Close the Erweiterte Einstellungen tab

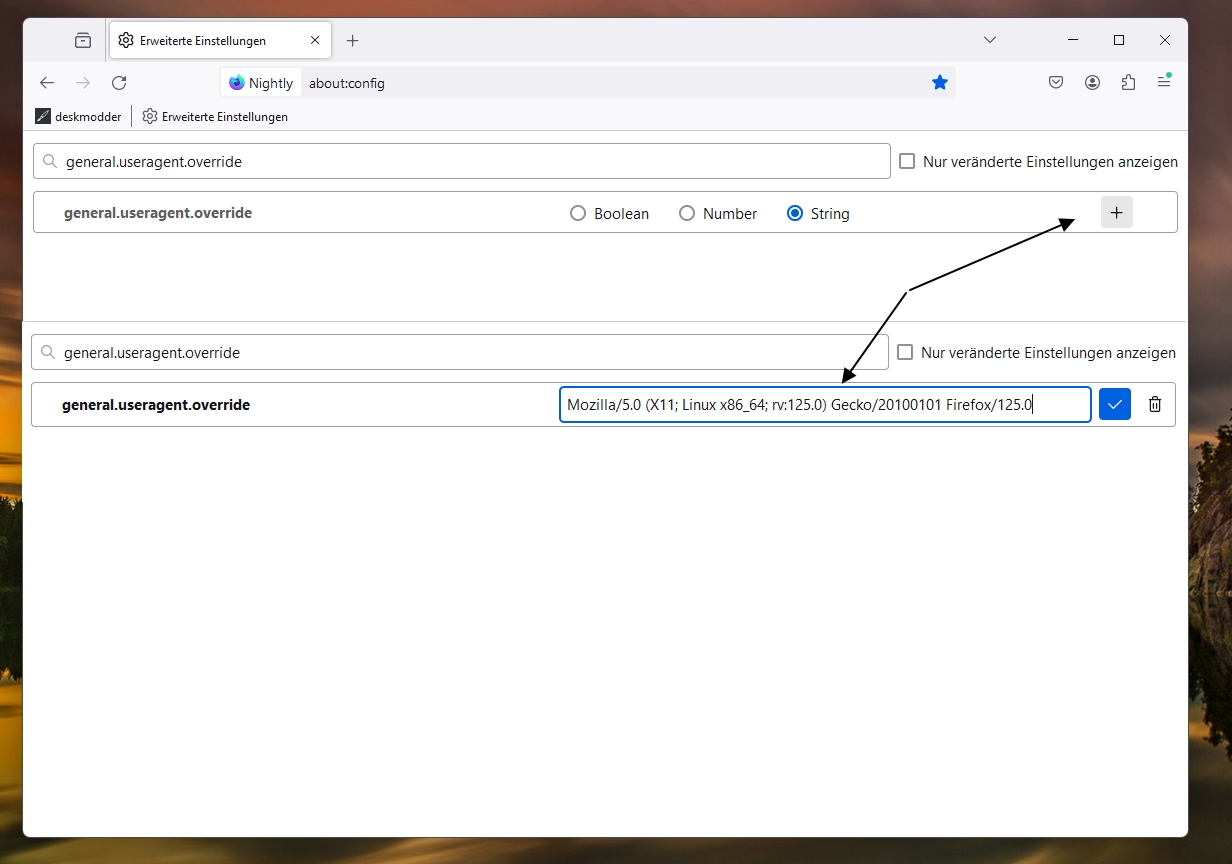pos(314,41)
